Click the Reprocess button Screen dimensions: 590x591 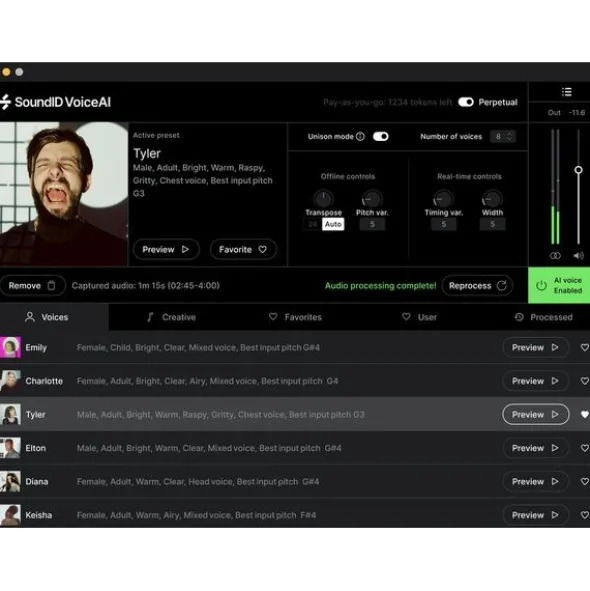click(x=477, y=286)
